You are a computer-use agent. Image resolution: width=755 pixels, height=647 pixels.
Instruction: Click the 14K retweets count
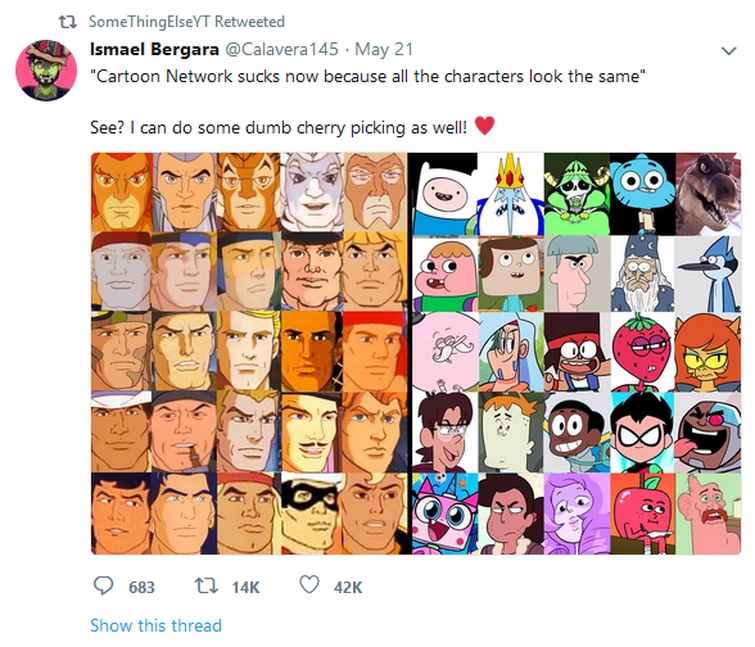click(x=245, y=587)
